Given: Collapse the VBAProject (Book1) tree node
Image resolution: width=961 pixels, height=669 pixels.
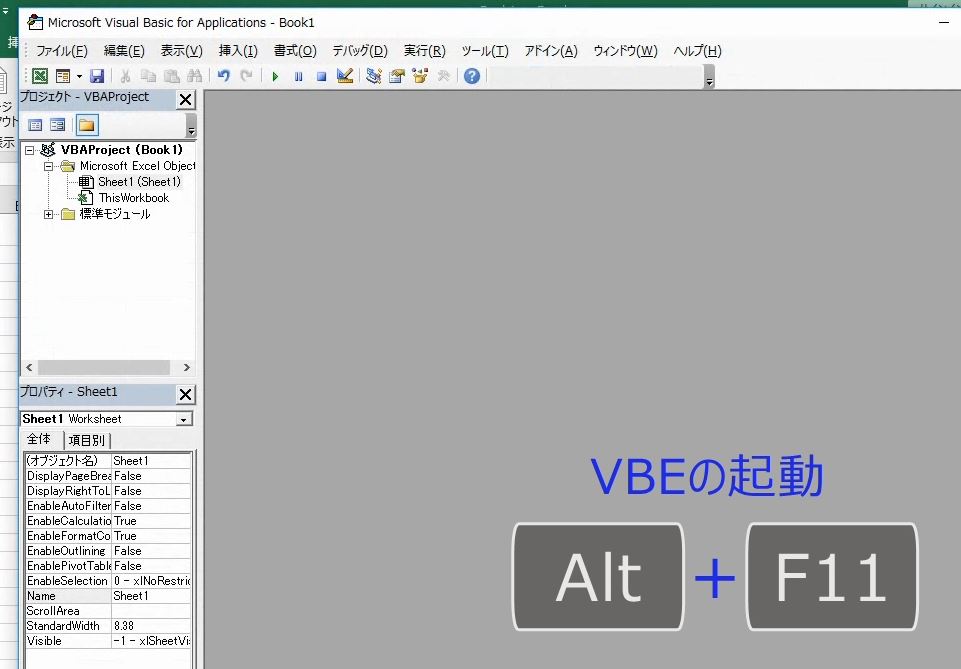Looking at the screenshot, I should 29,150.
